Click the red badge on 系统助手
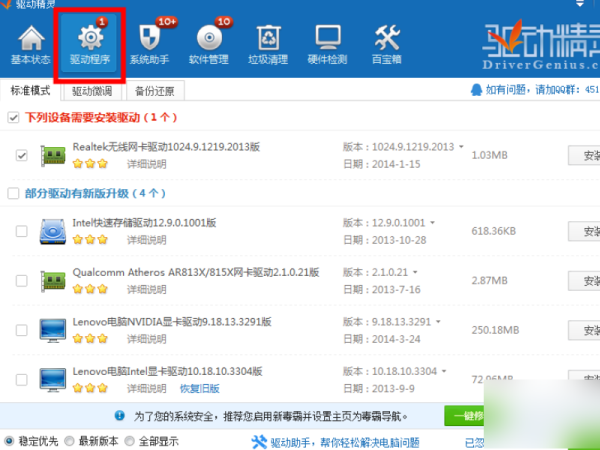This screenshot has width=600, height=450. pos(166,22)
